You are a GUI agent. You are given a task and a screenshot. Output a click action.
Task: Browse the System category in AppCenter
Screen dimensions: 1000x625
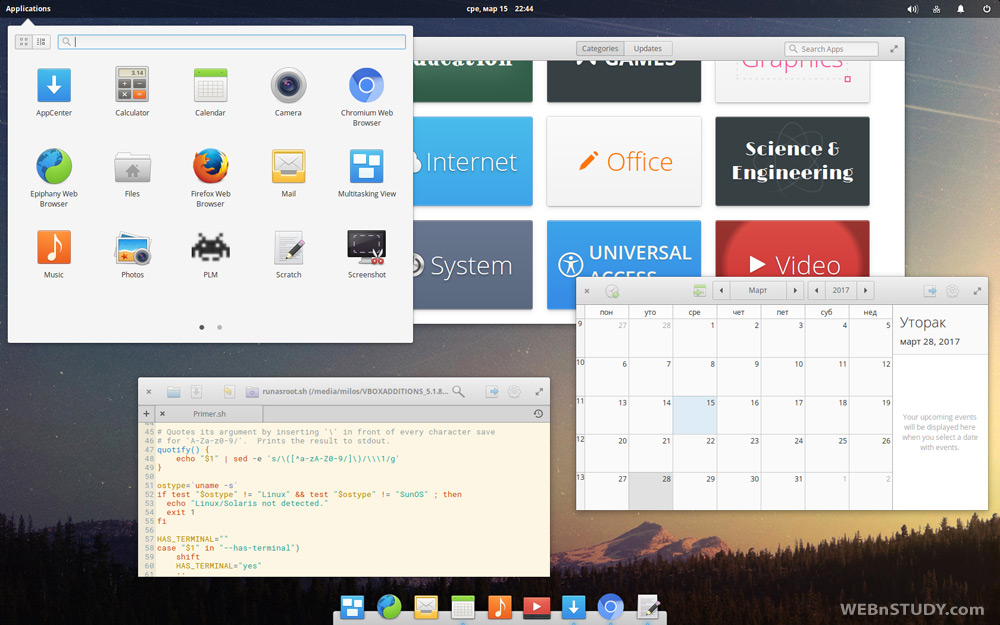473,265
